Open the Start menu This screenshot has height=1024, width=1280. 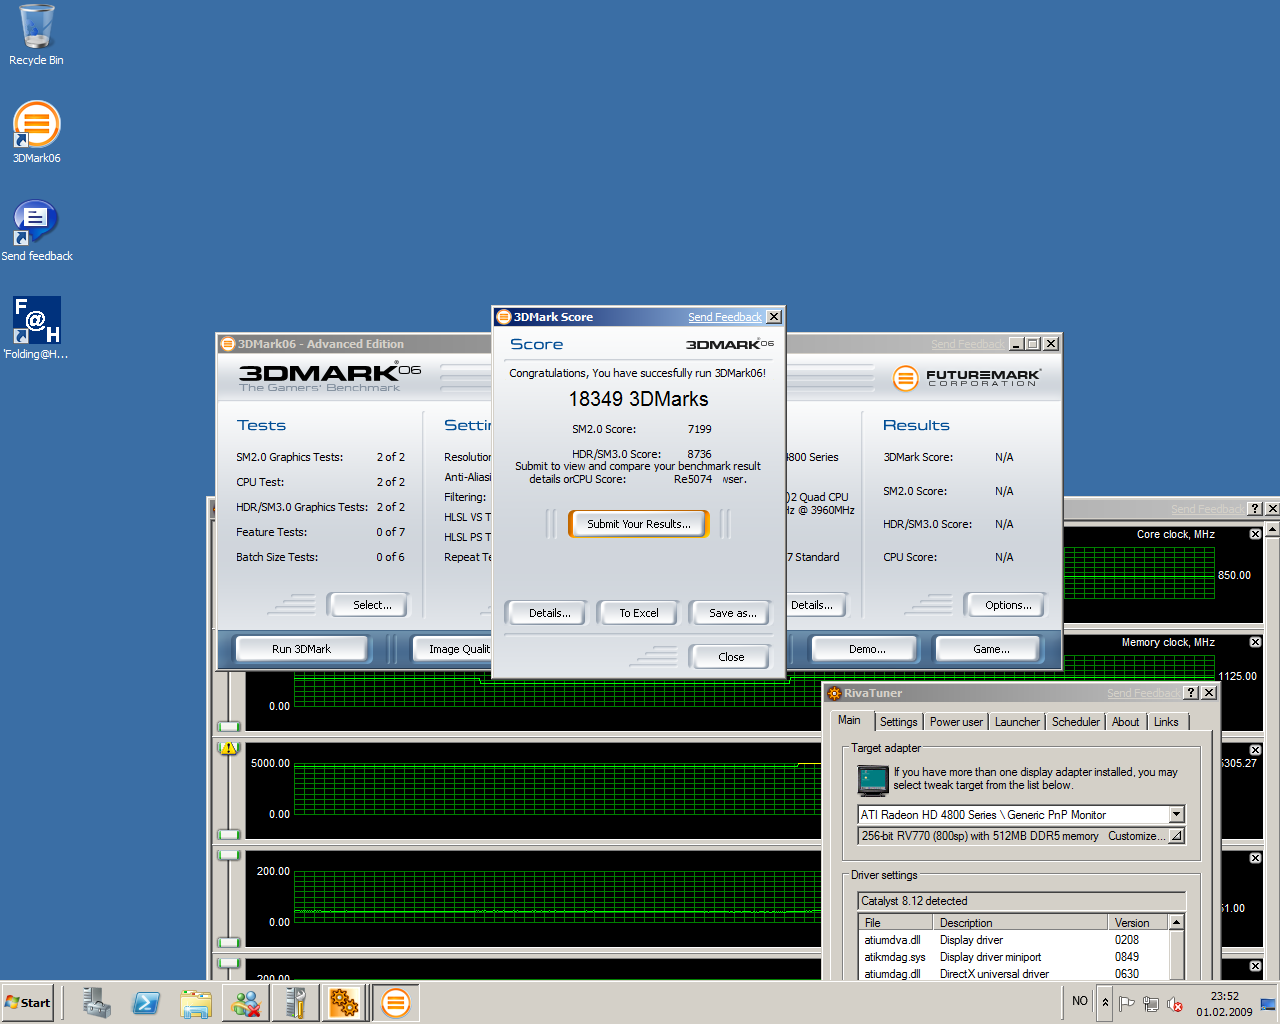pos(28,1003)
